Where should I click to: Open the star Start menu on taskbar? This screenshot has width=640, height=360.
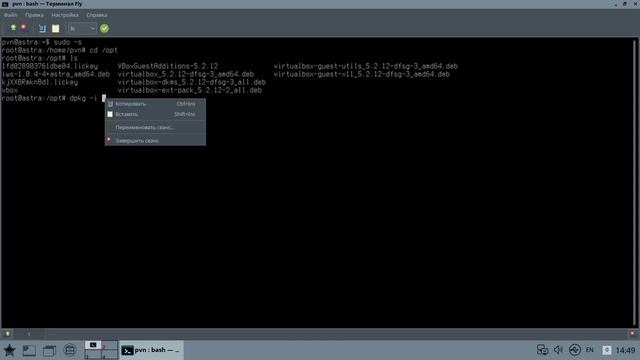9,350
